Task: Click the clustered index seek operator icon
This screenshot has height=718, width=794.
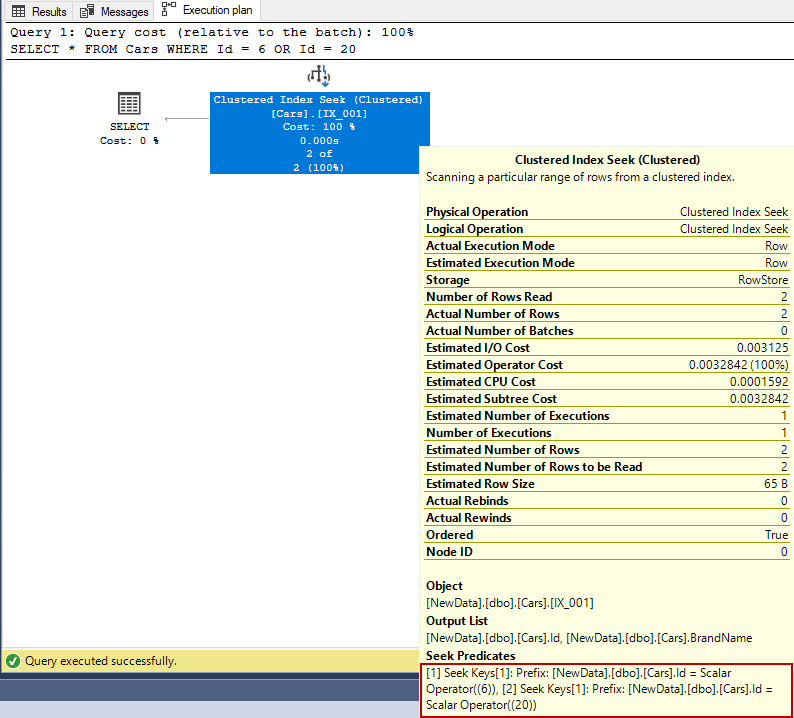Action: 319,76
